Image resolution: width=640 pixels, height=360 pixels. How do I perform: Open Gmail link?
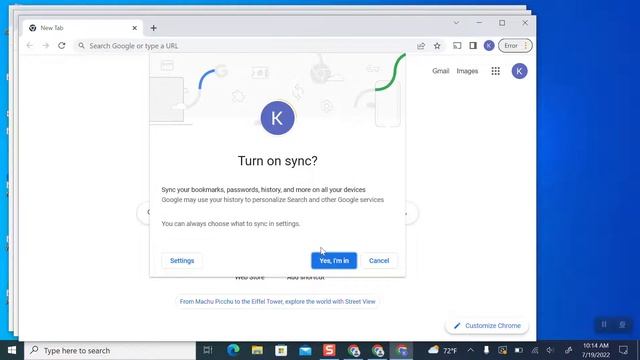[x=440, y=71]
